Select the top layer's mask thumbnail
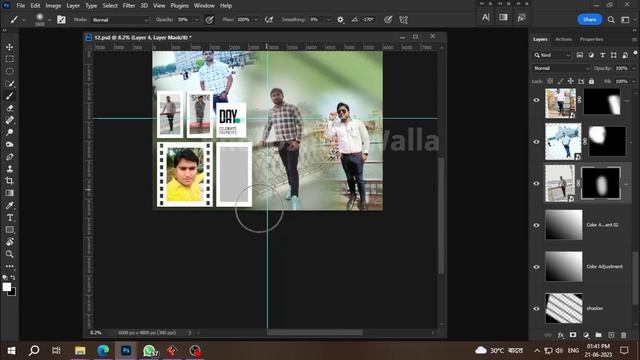Viewport: 640px width, 360px height. coord(602,102)
